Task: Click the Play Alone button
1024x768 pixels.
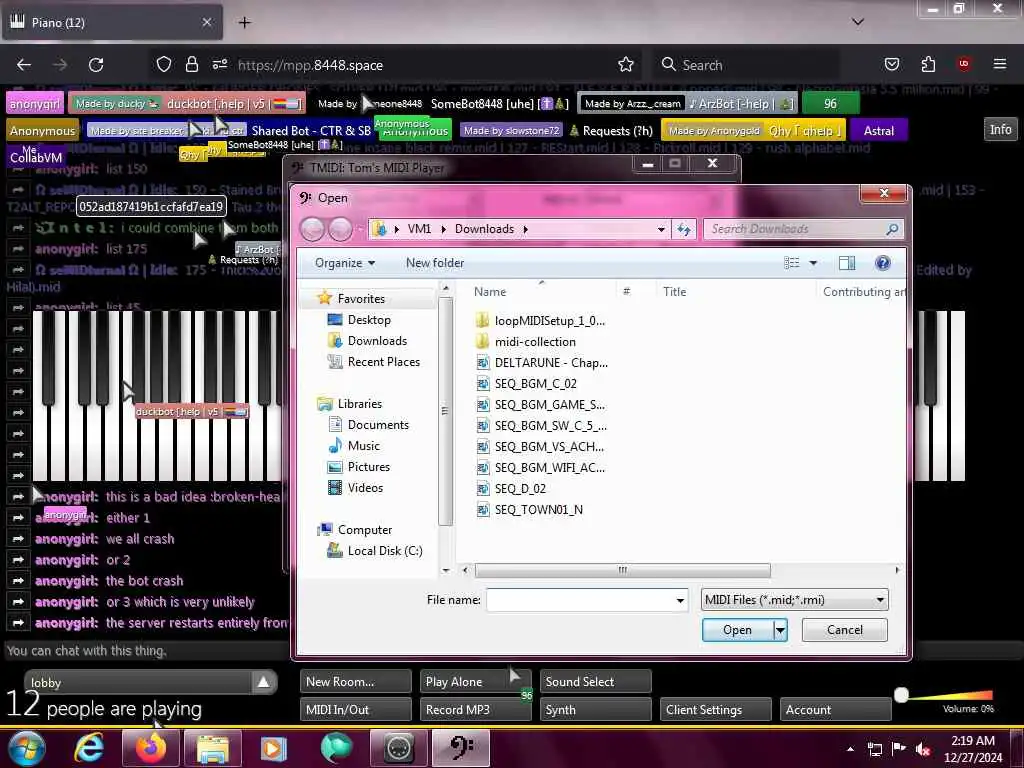Action: 475,681
